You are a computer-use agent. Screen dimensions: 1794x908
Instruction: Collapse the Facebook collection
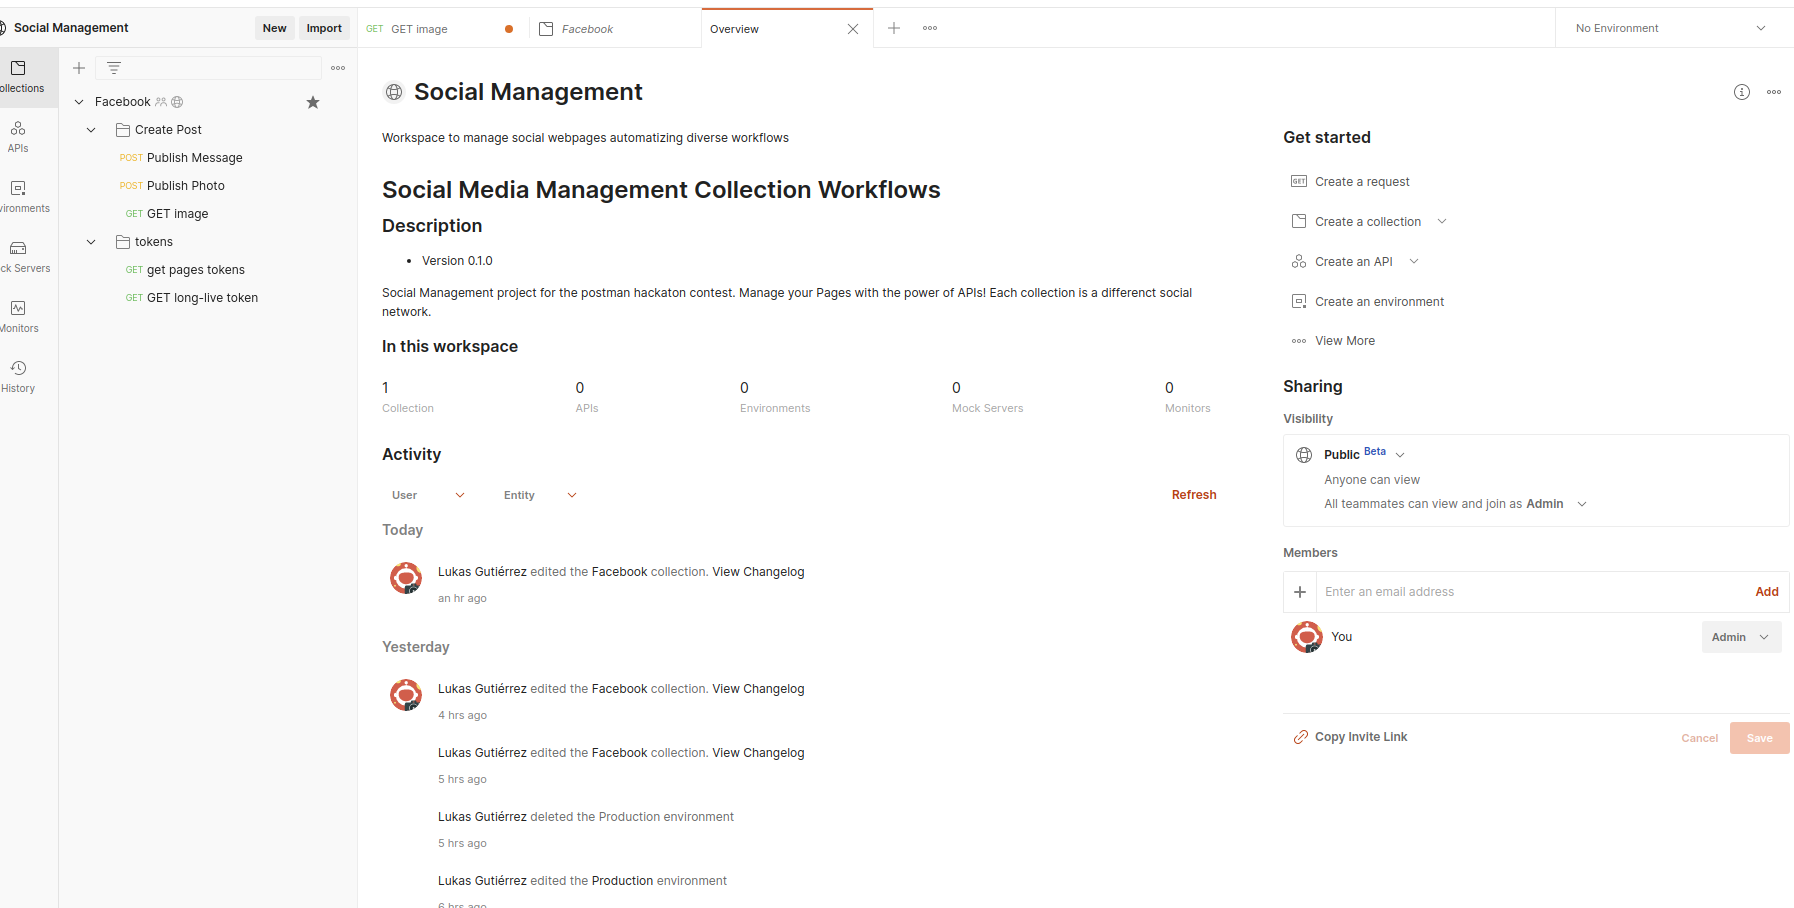79,102
